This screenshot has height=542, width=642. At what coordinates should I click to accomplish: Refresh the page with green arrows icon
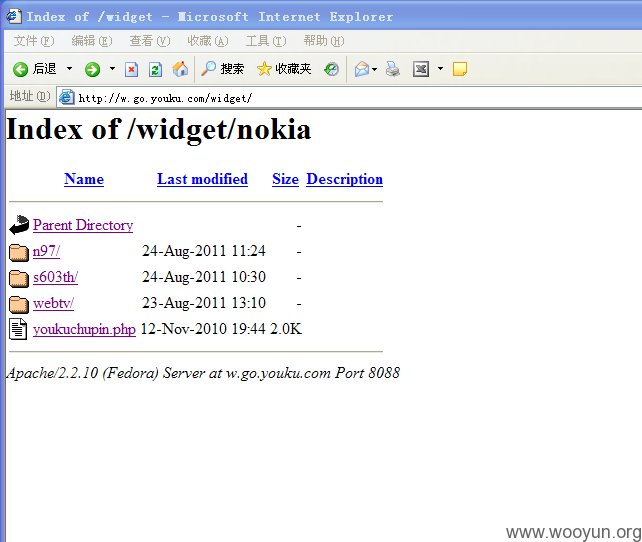click(155, 69)
